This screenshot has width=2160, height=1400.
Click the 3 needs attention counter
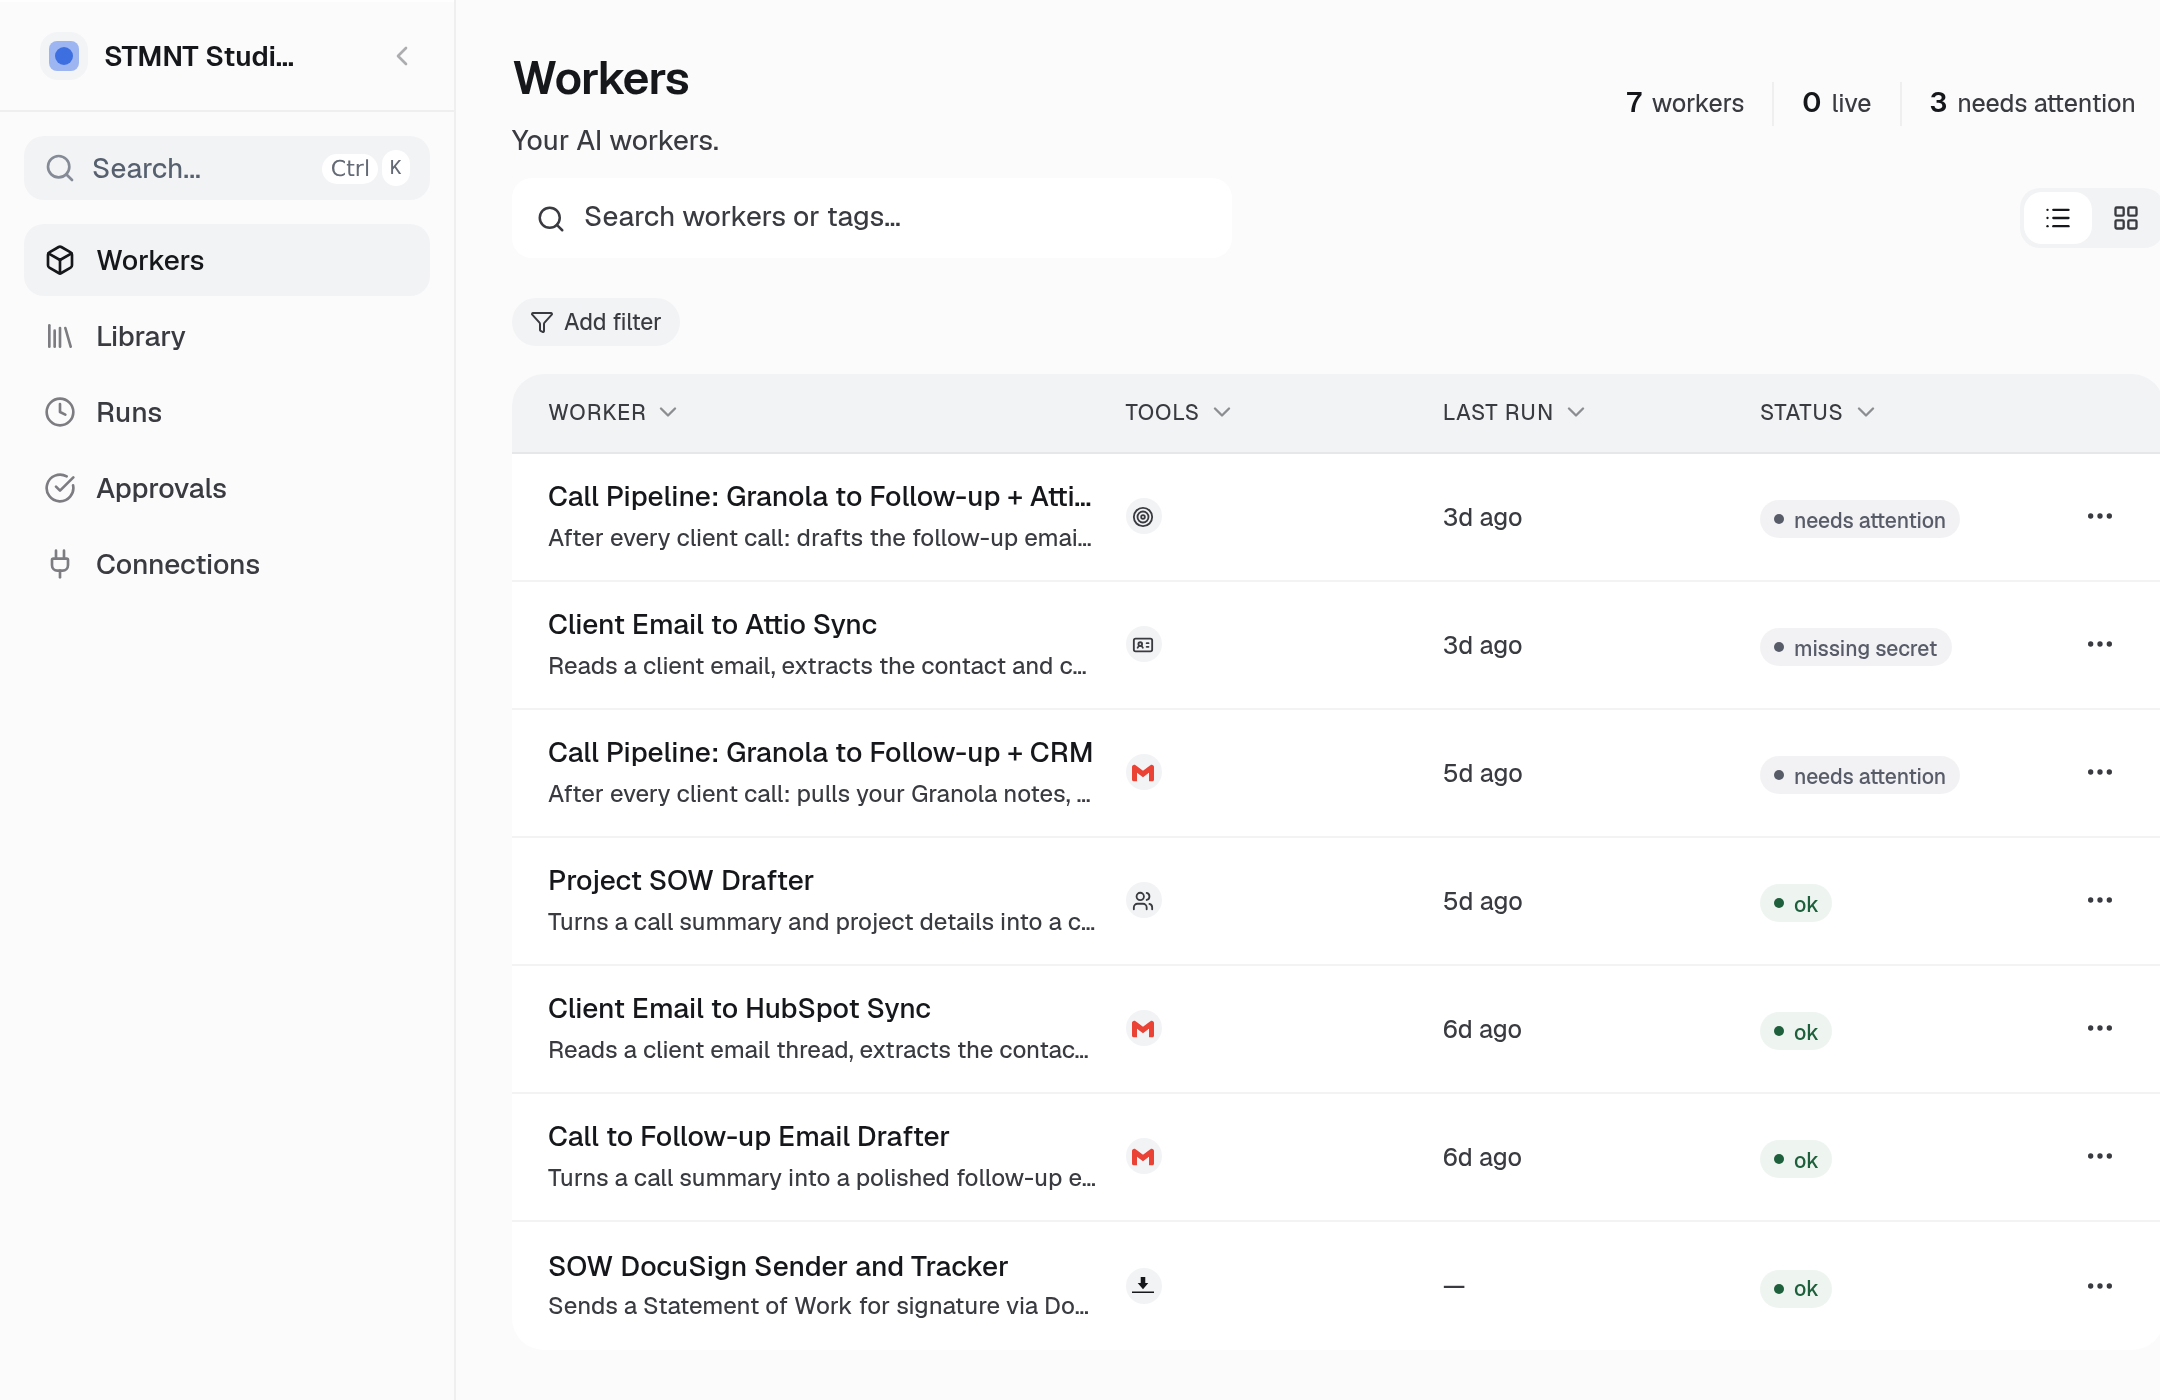pos(2031,103)
